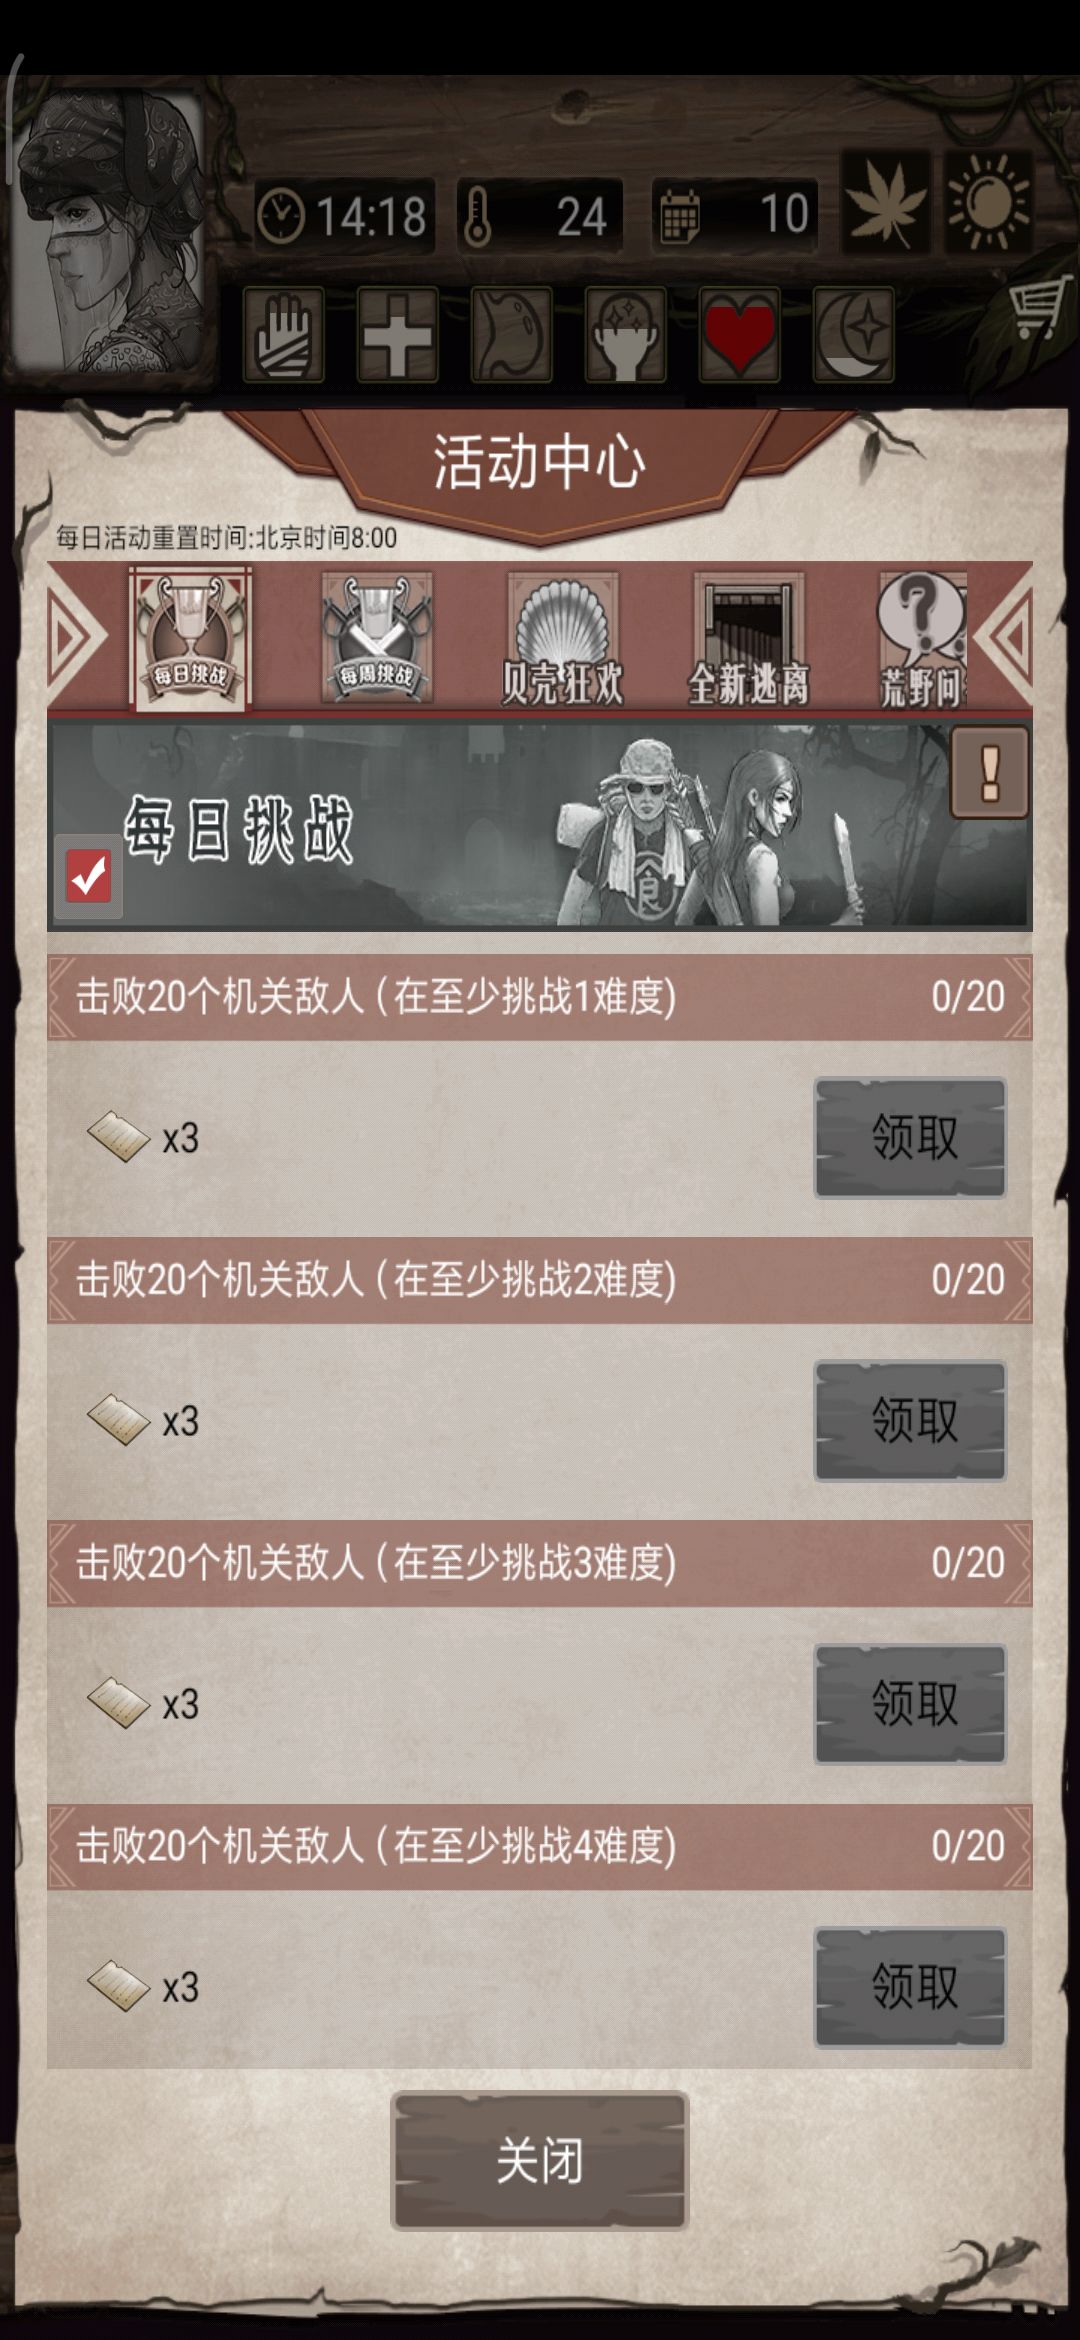Tap the moon sleep status icon
The height and width of the screenshot is (2340, 1080).
pos(854,334)
